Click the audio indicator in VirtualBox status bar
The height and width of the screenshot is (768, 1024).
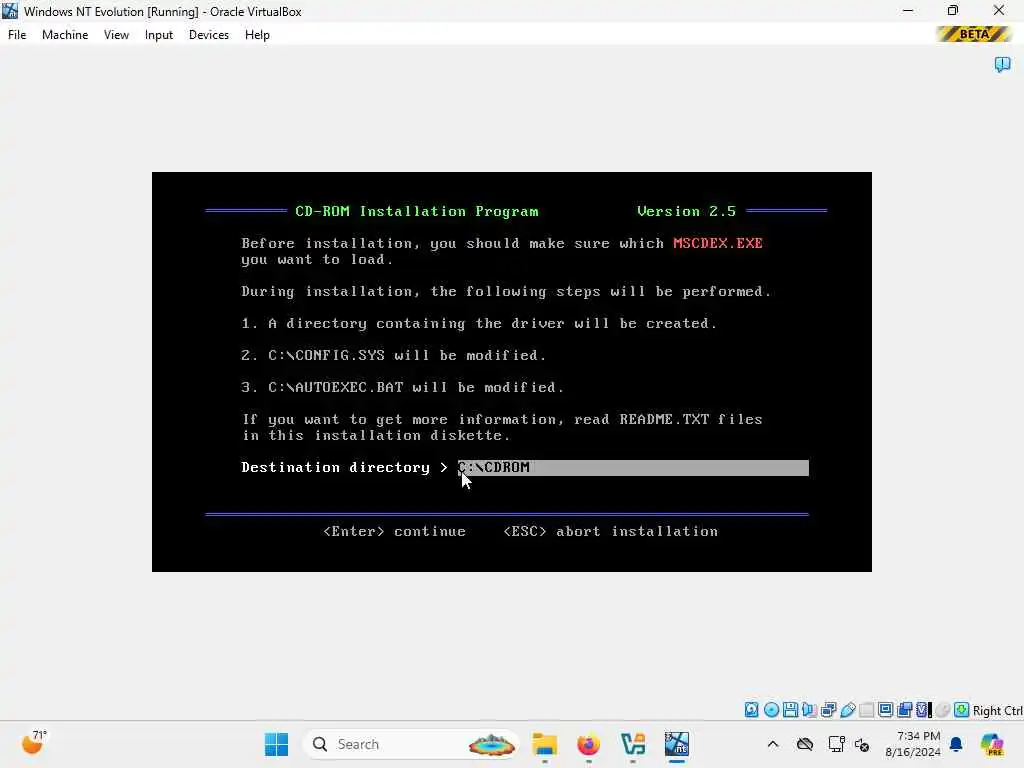pos(809,710)
